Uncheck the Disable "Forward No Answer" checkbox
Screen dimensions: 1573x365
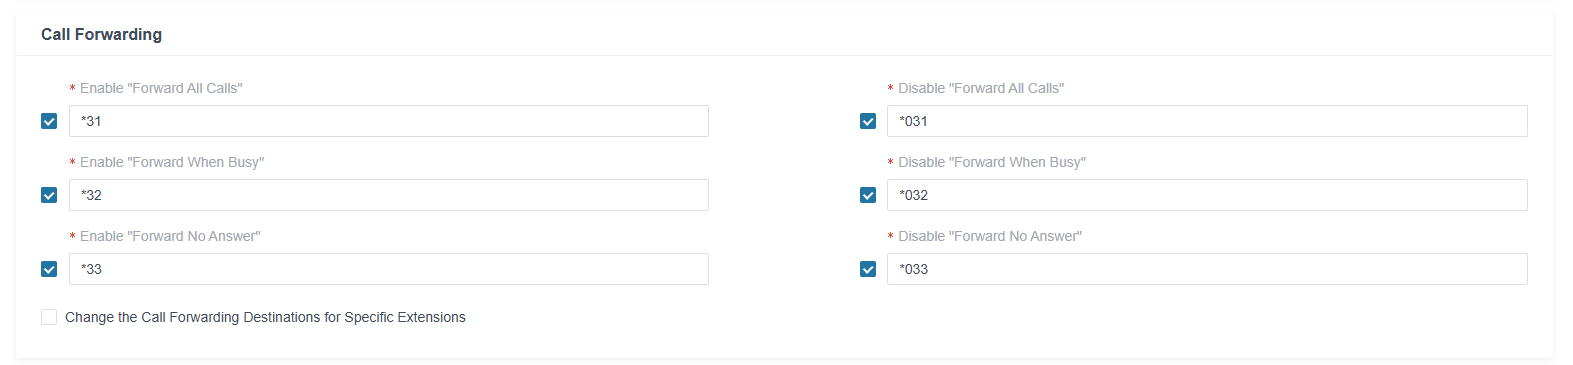[x=868, y=269]
